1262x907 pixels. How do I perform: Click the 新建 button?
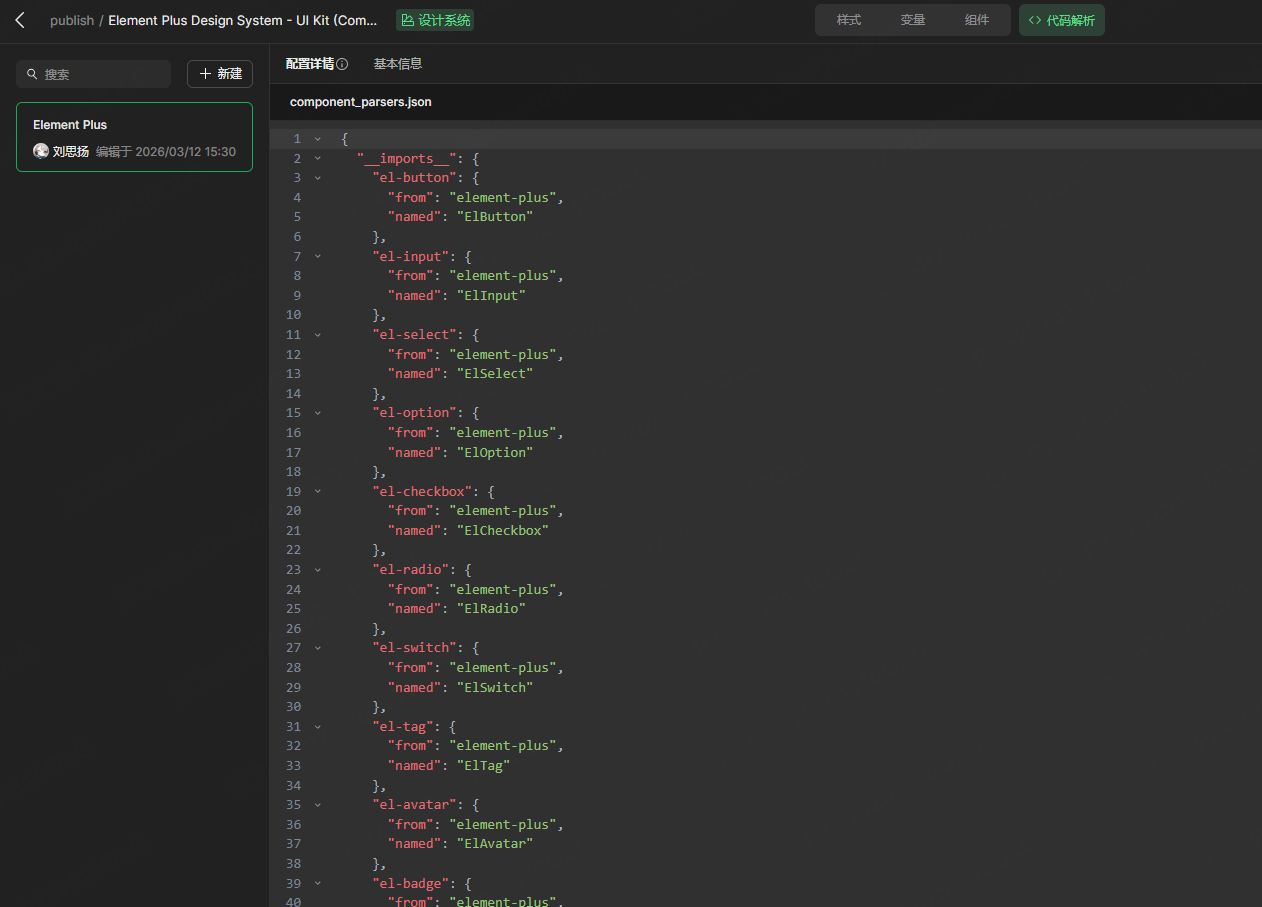pos(220,74)
